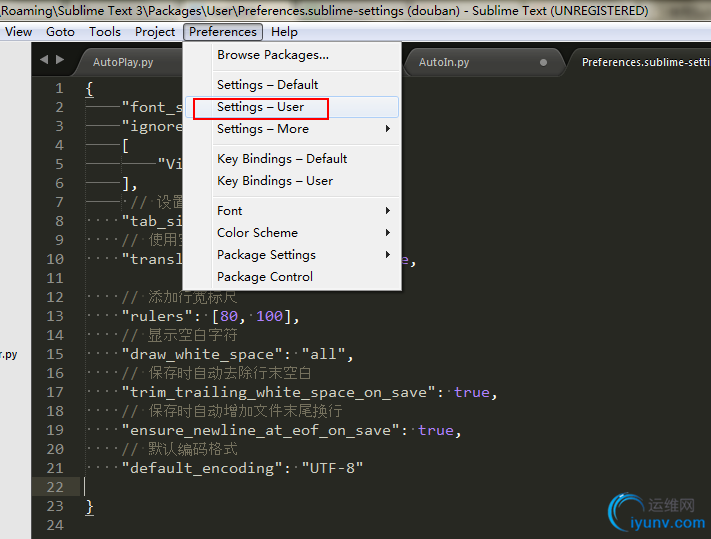Open the Tools menu
Screen dimensions: 711x539
[105, 32]
